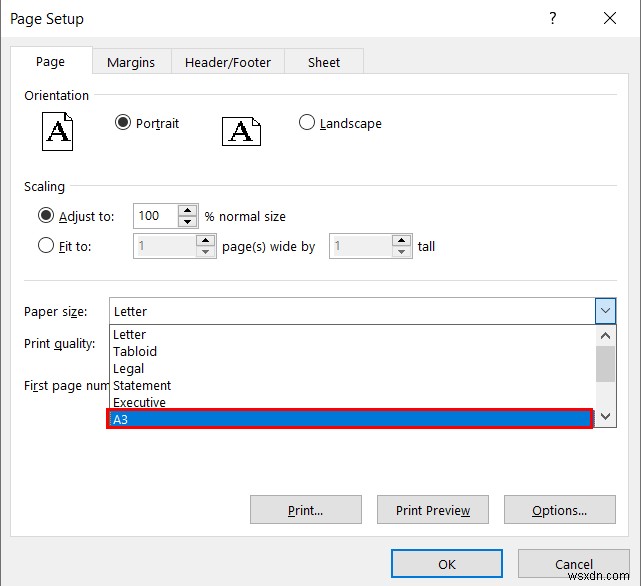Image resolution: width=641 pixels, height=586 pixels.
Task: Click the landscape page orientation icon
Action: tap(241, 131)
